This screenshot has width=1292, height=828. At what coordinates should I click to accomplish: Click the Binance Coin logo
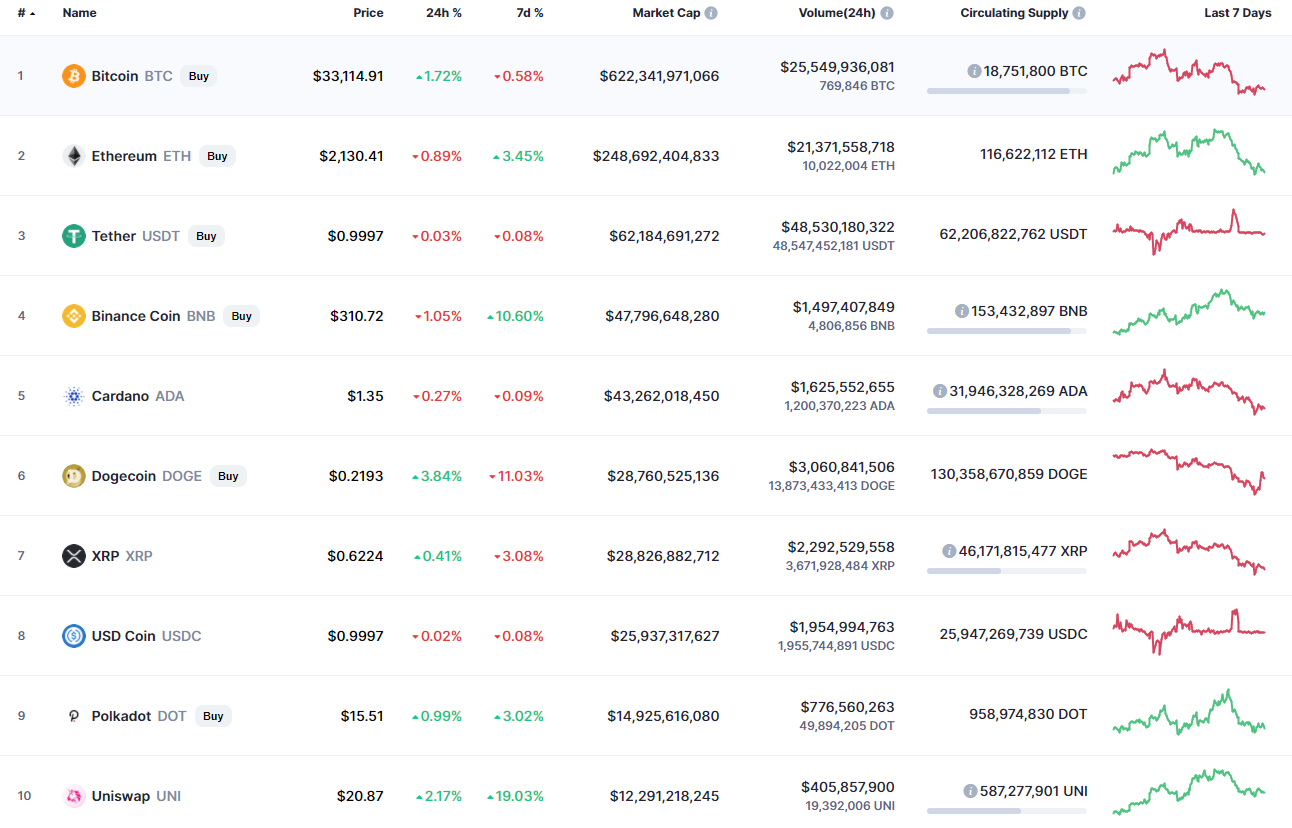pos(74,316)
